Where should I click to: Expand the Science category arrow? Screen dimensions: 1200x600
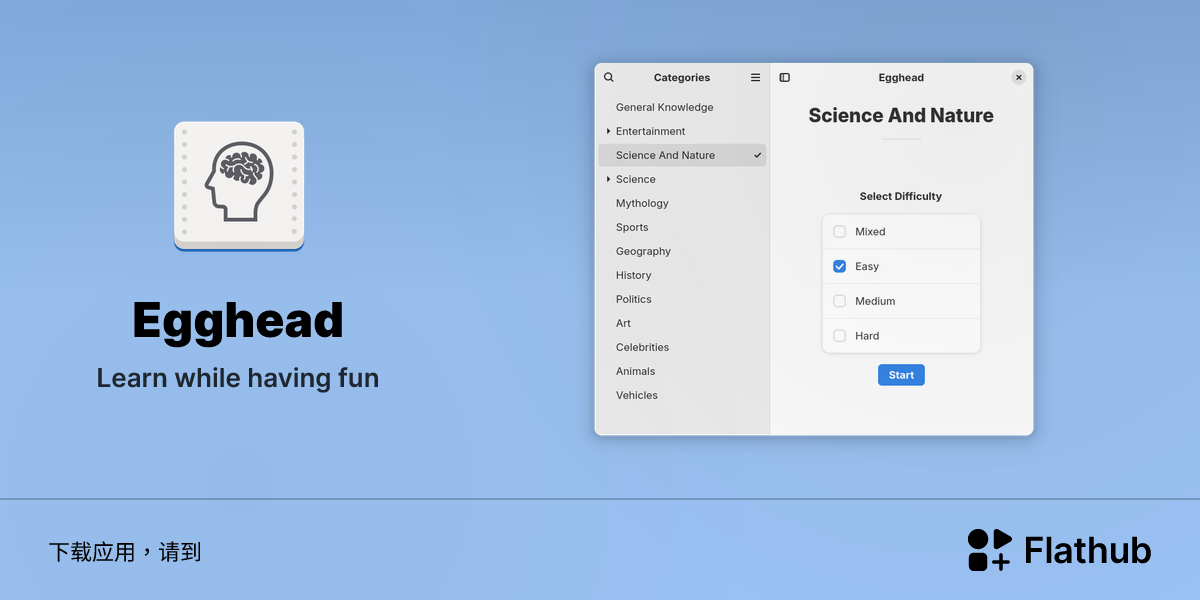coord(608,179)
